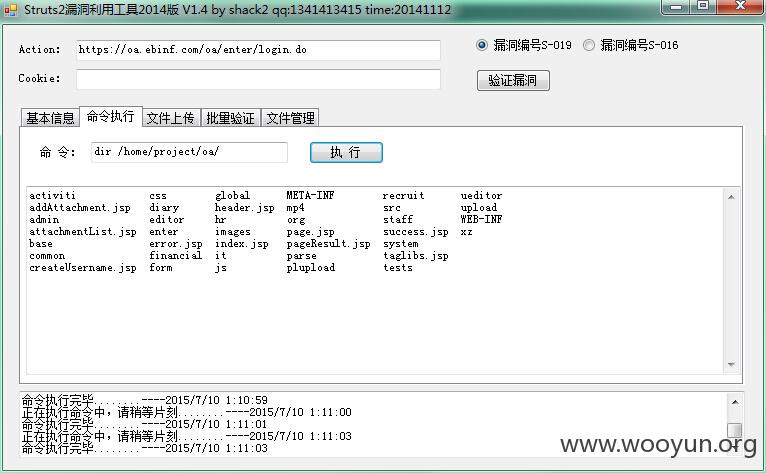Click 'financial' entry in output

tap(175, 256)
